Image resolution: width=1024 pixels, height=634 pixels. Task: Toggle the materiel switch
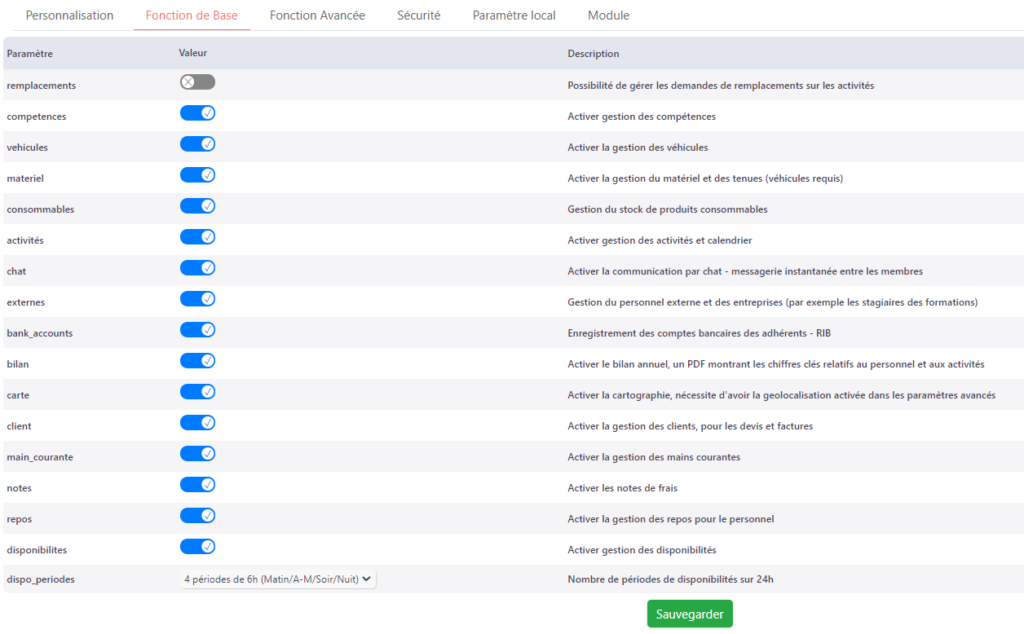tap(197, 175)
